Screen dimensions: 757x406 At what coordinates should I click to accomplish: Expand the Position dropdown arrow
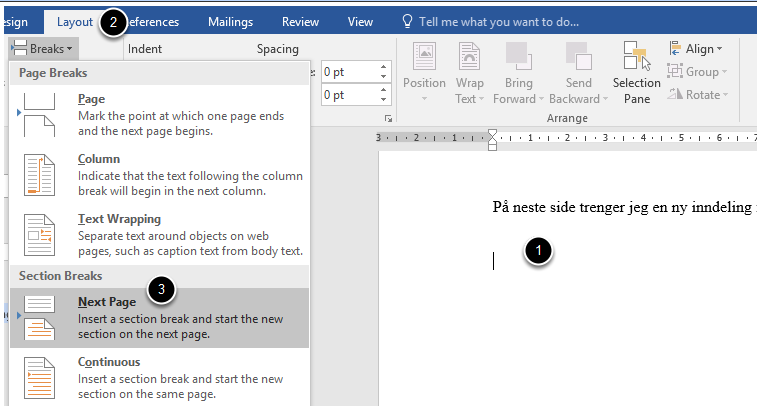(x=424, y=99)
